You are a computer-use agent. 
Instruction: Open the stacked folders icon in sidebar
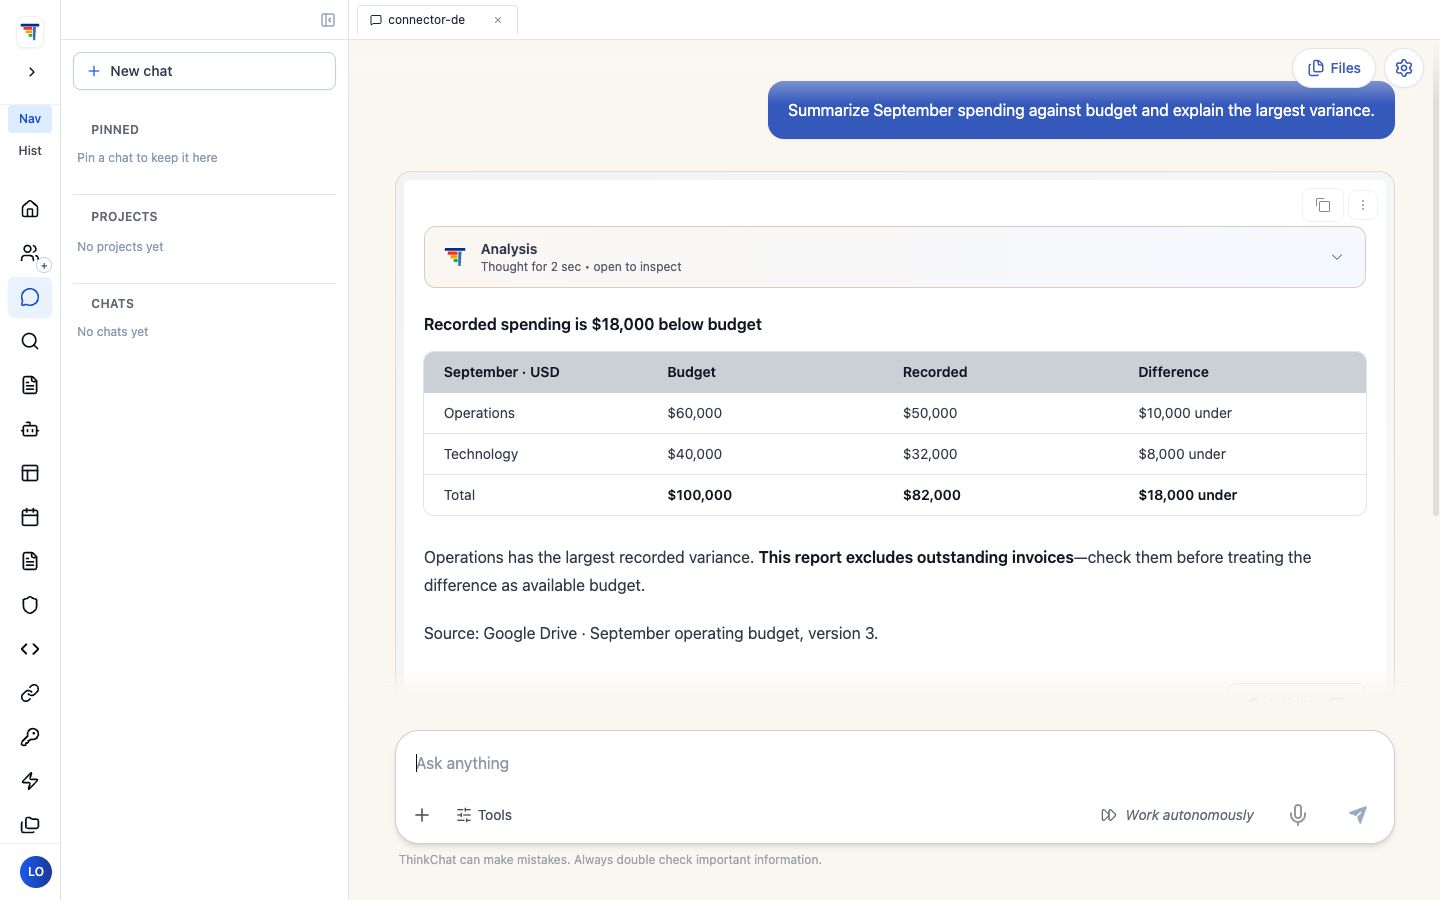[x=30, y=825]
